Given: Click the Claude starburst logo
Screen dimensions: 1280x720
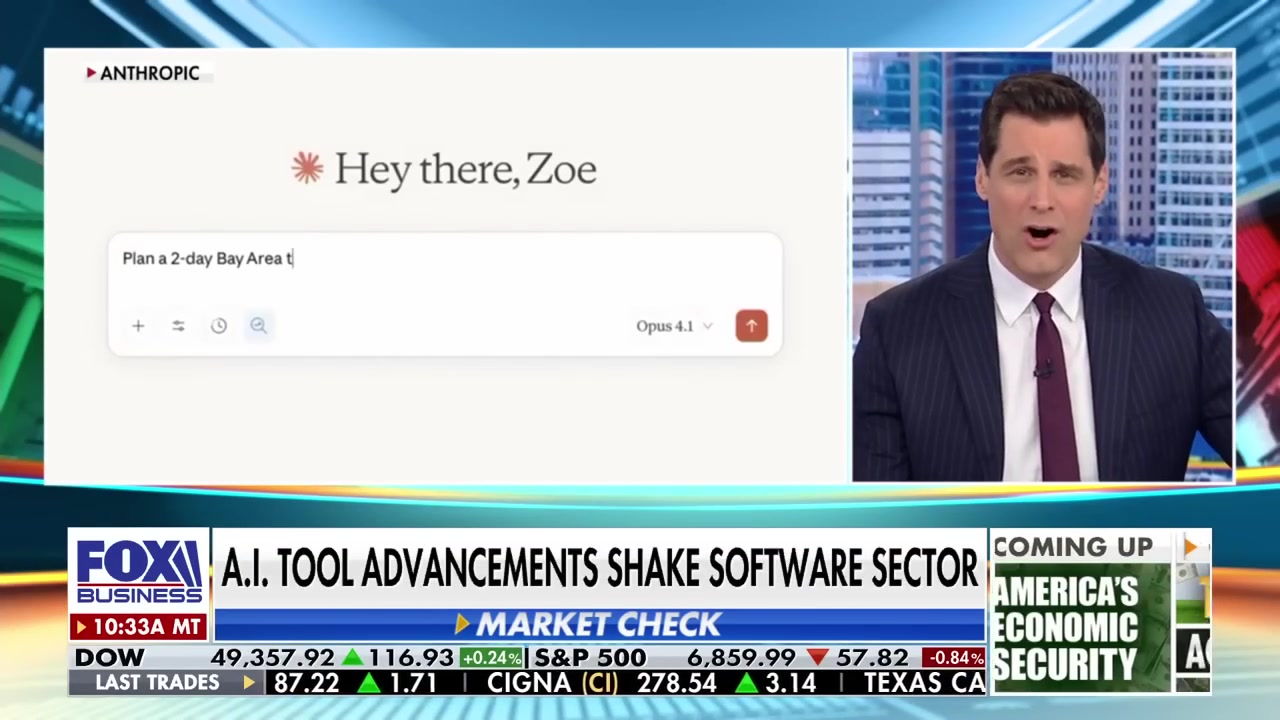Looking at the screenshot, I should point(307,168).
